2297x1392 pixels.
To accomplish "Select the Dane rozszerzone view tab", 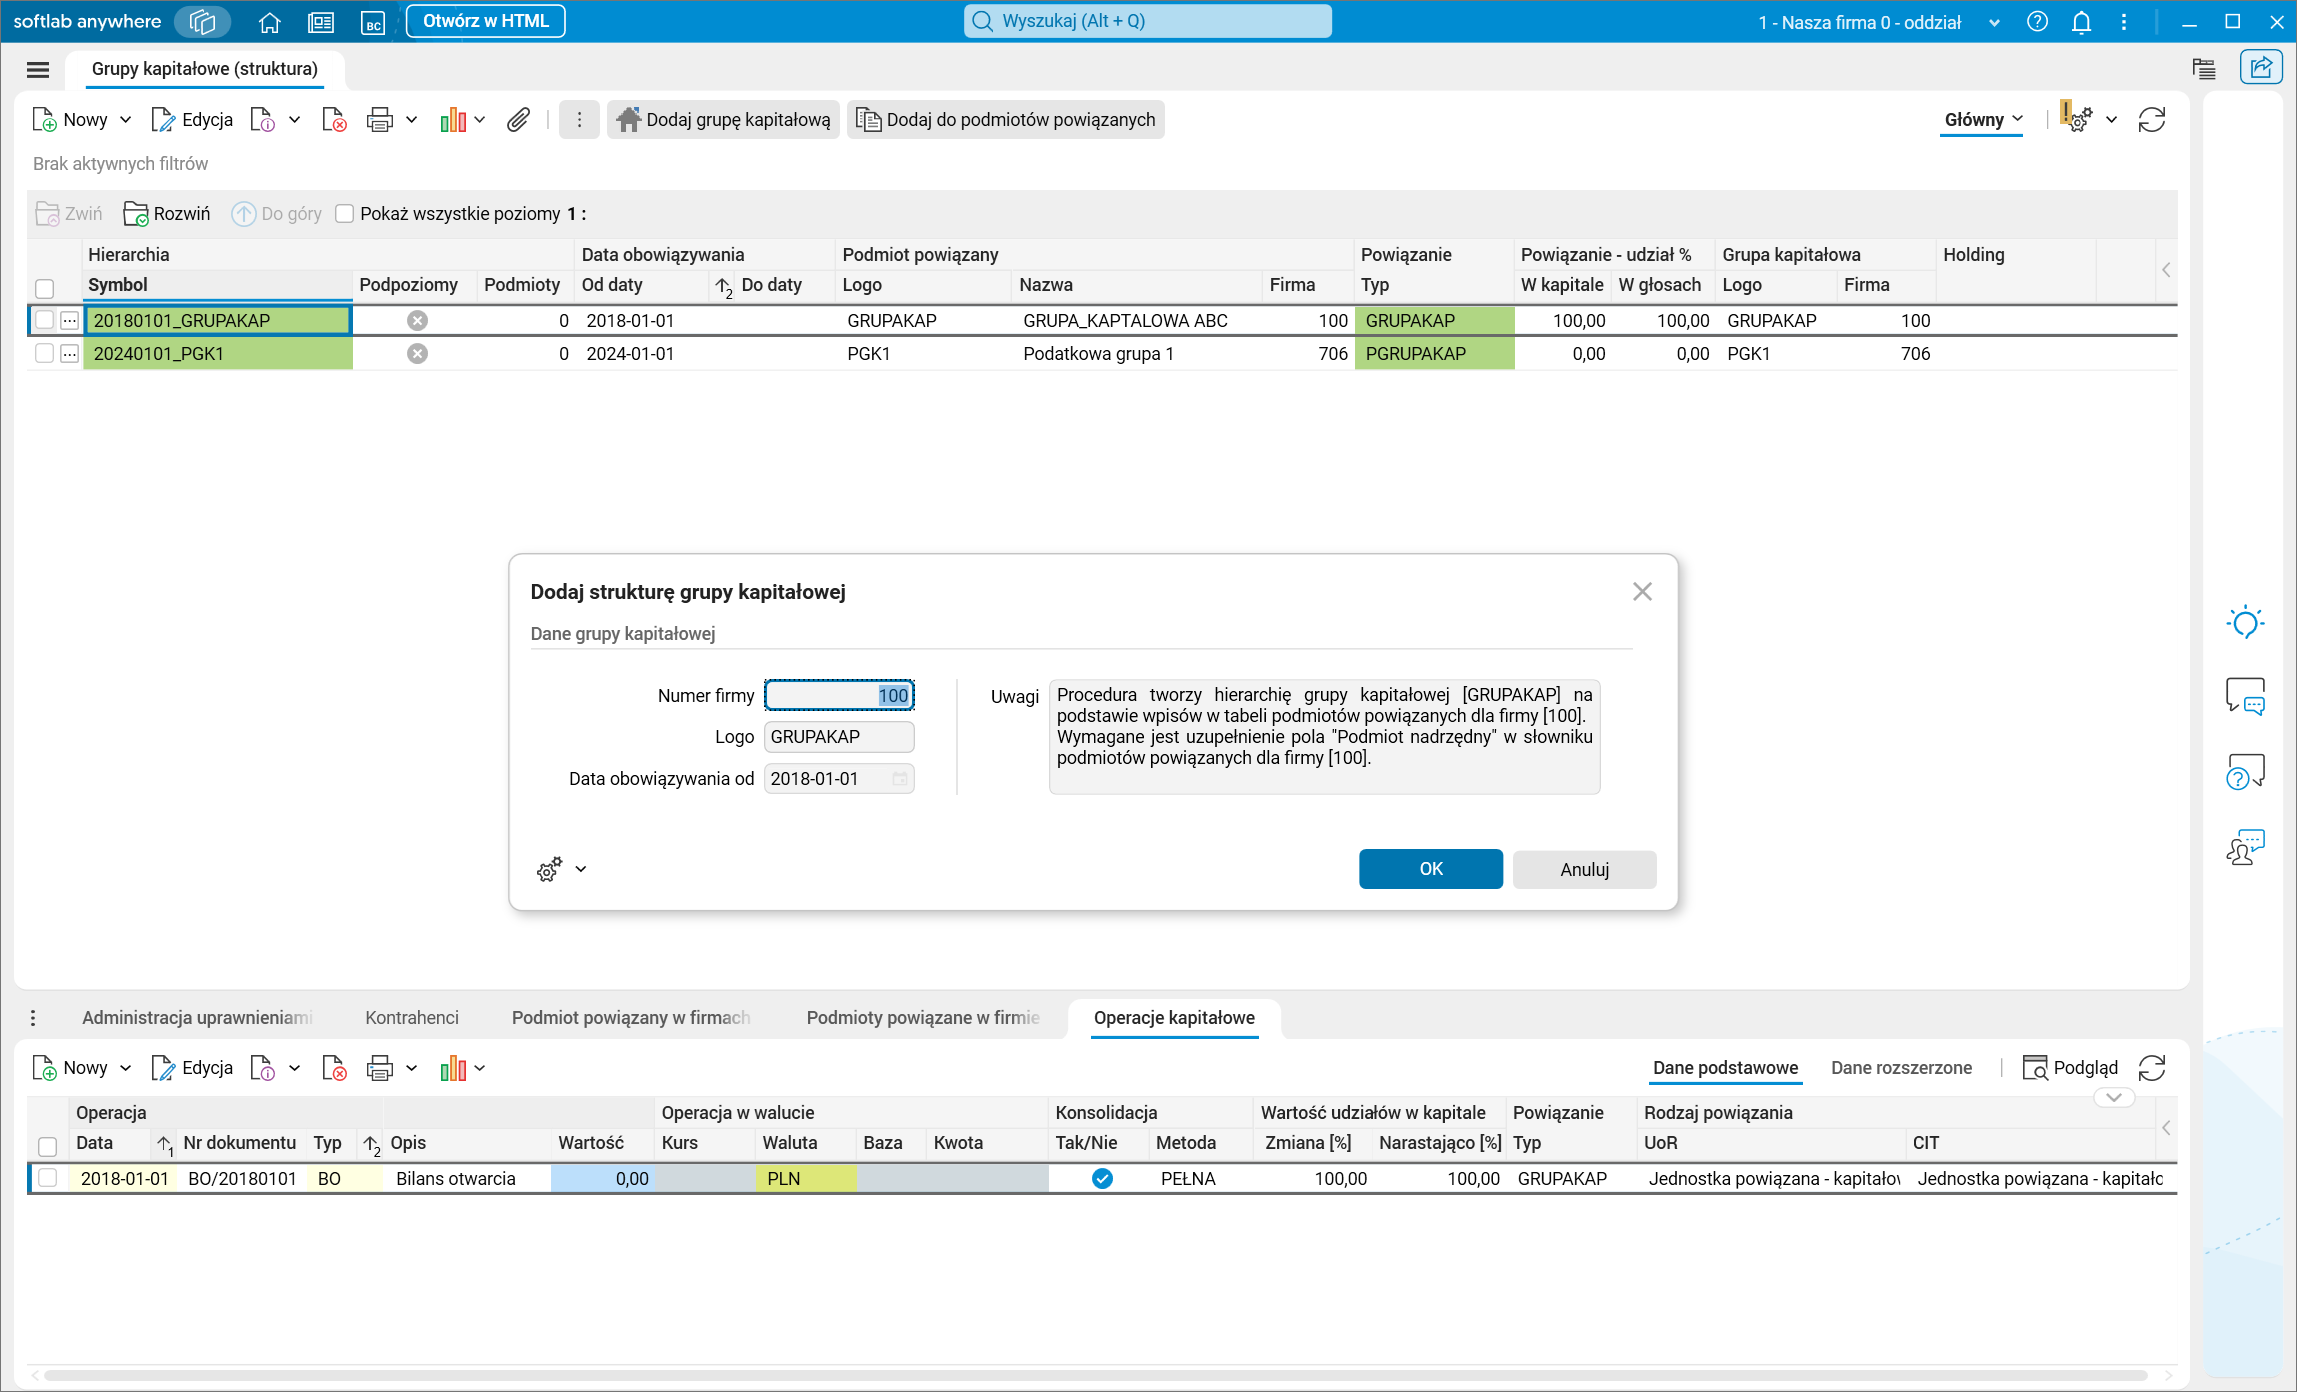I will tap(1901, 1068).
